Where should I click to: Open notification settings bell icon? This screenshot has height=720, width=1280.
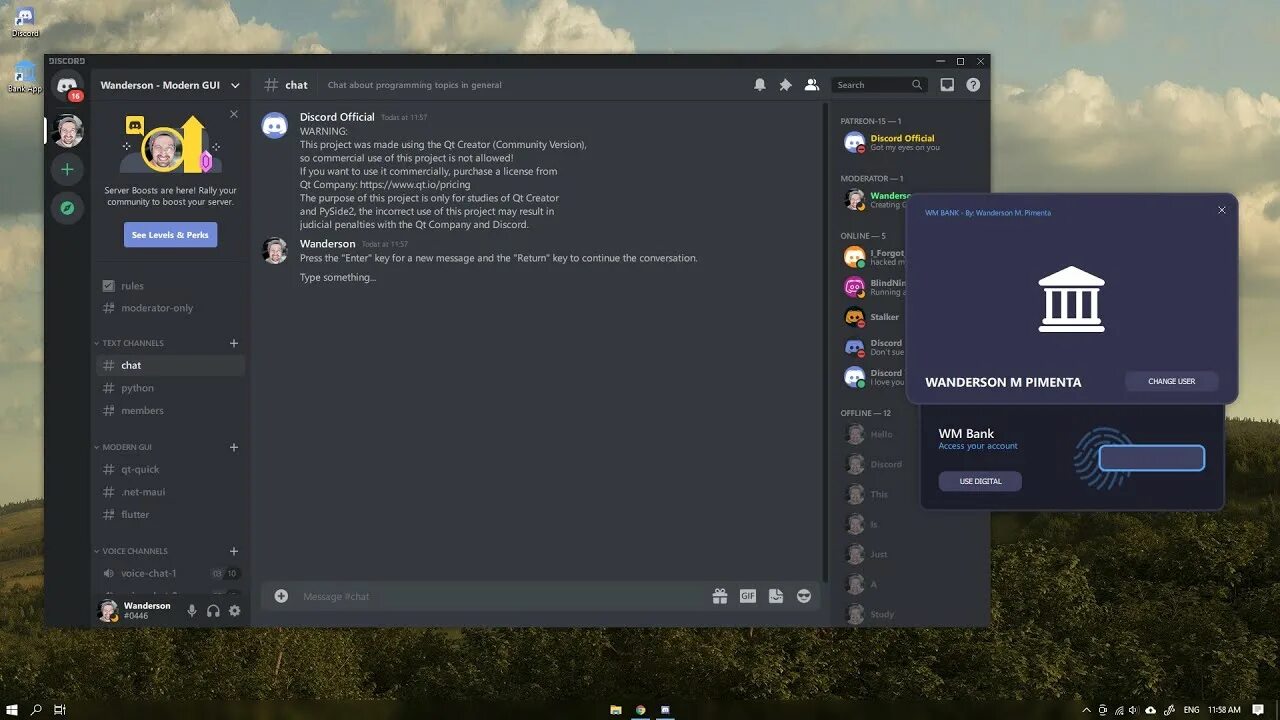760,85
